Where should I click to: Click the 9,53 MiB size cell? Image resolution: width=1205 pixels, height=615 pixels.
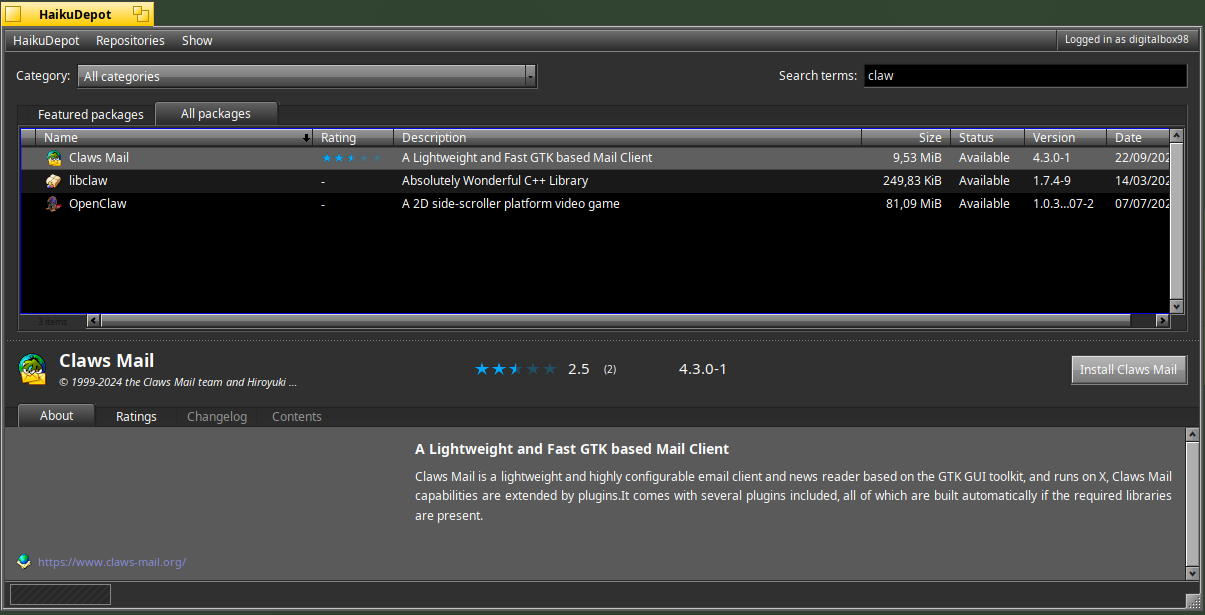(x=918, y=158)
